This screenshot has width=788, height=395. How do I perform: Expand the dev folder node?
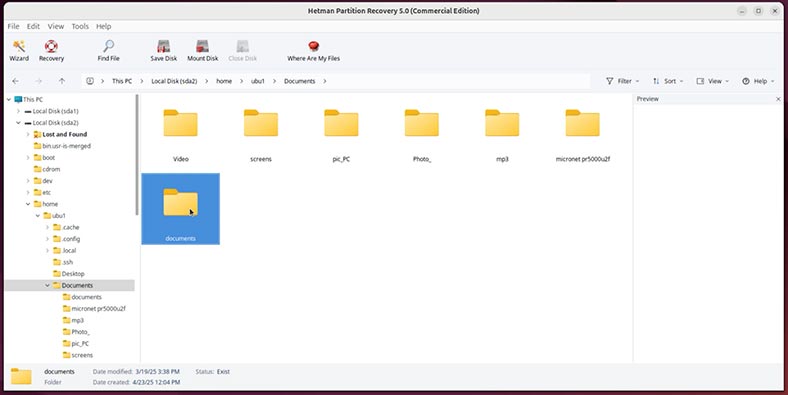pos(28,180)
